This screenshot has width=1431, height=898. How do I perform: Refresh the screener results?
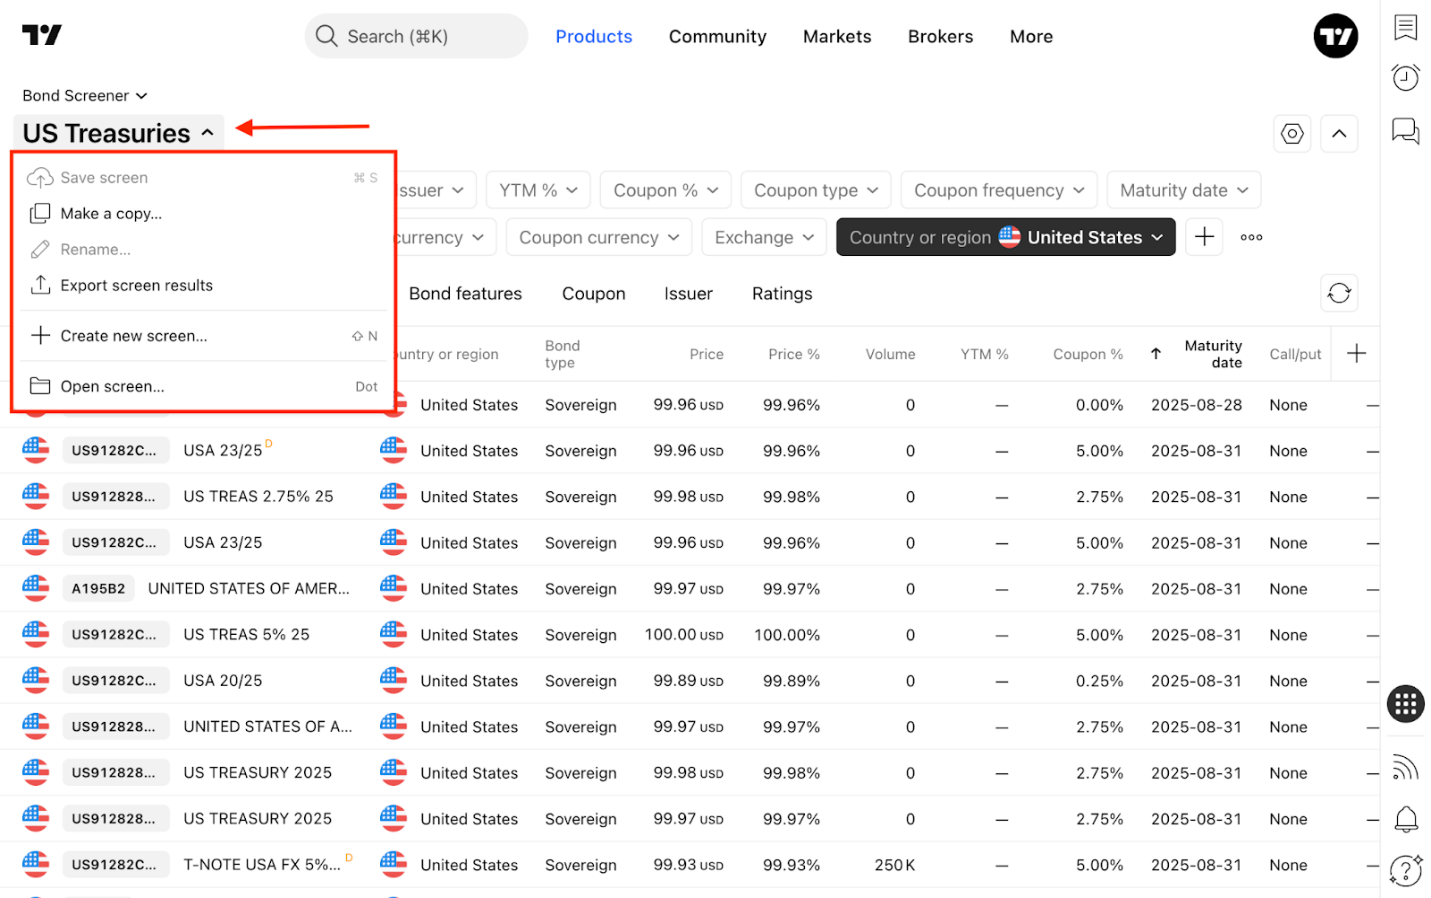(1339, 293)
